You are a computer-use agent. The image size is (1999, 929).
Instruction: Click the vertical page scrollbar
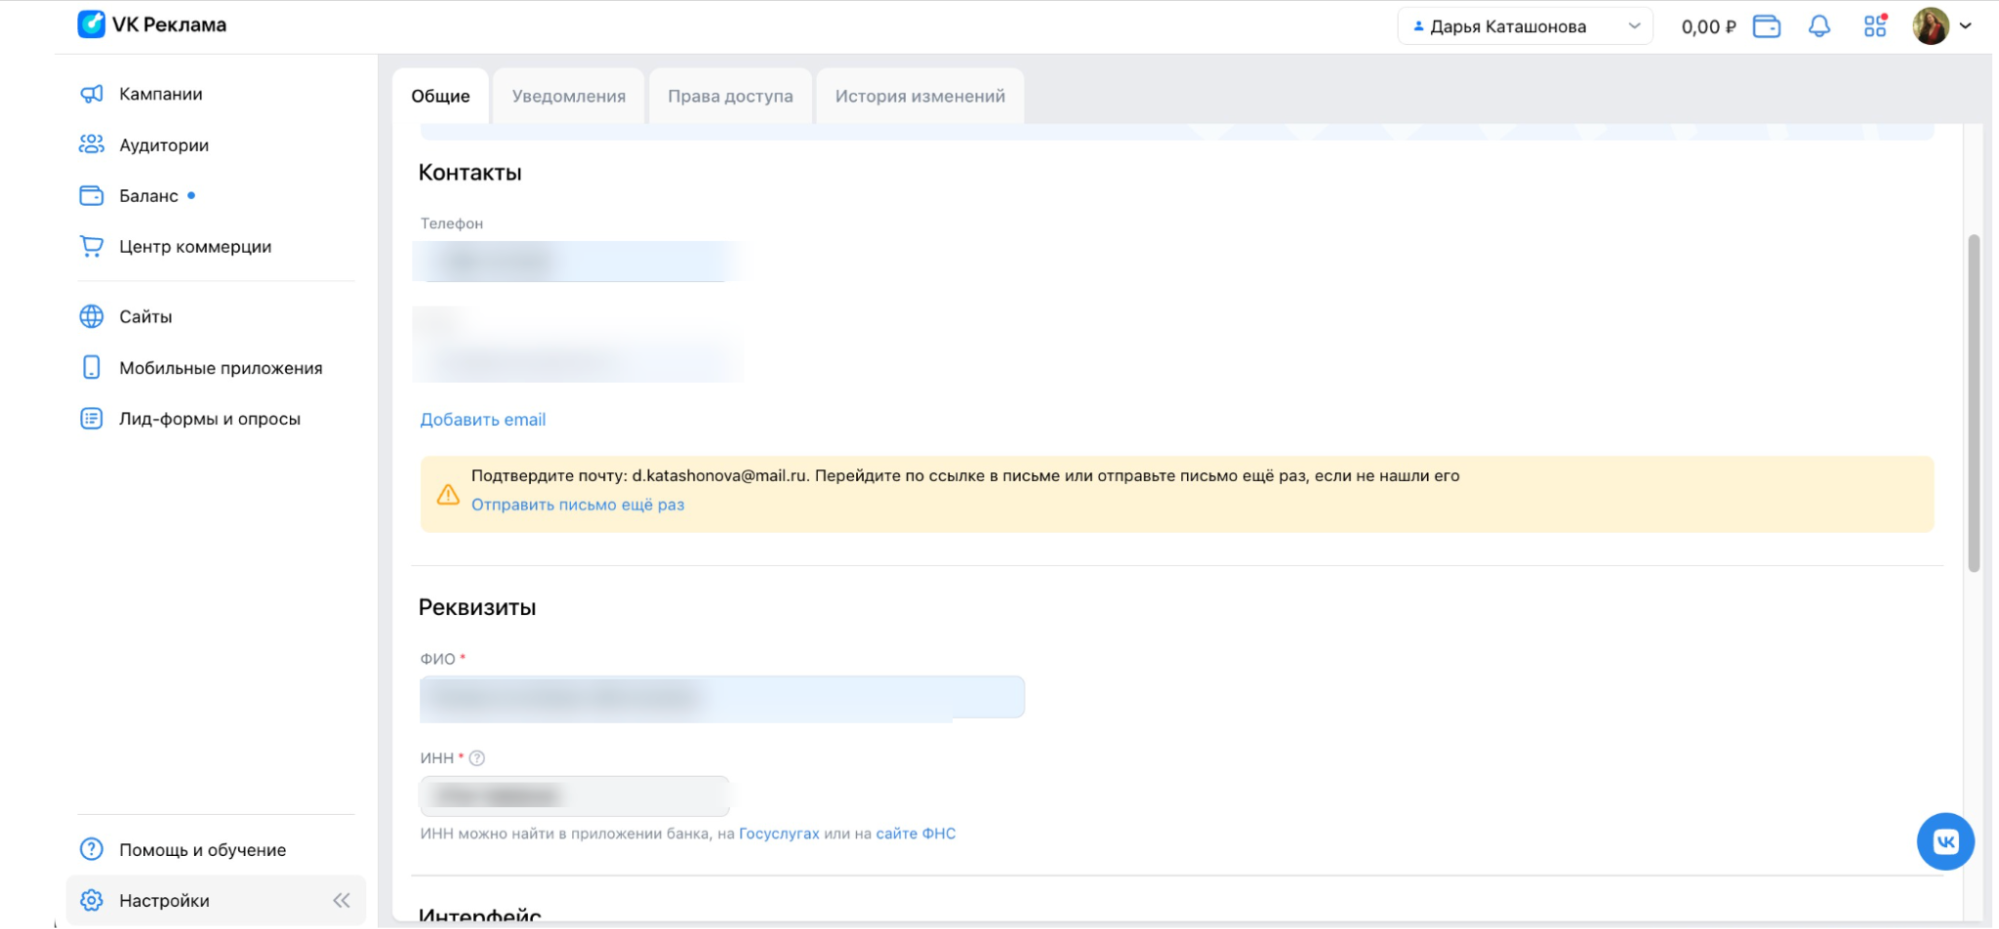click(1973, 402)
